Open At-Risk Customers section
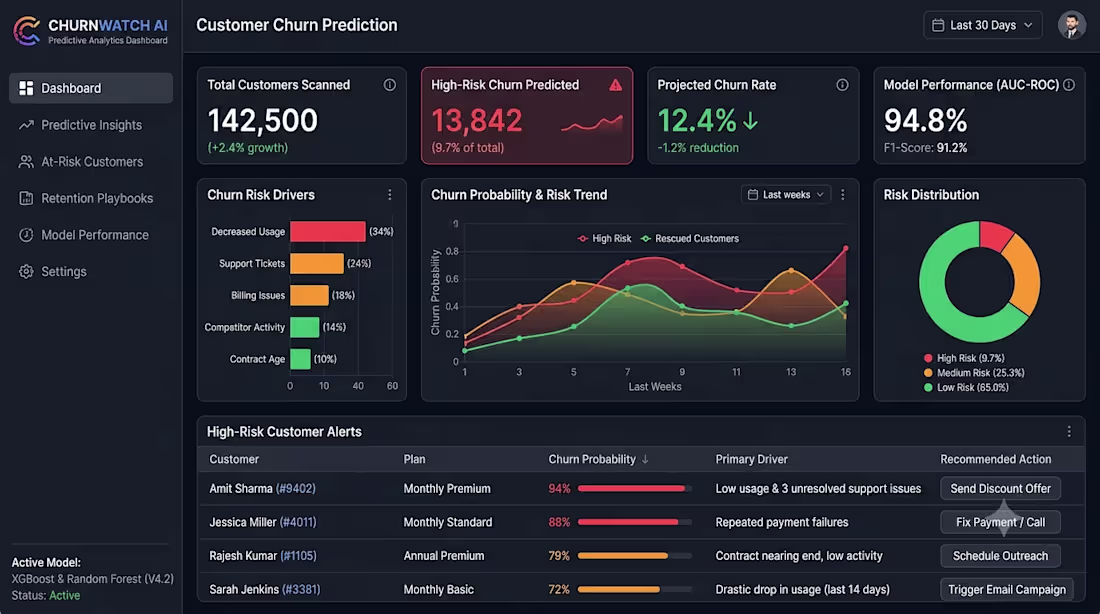The image size is (1100, 614). coord(91,161)
